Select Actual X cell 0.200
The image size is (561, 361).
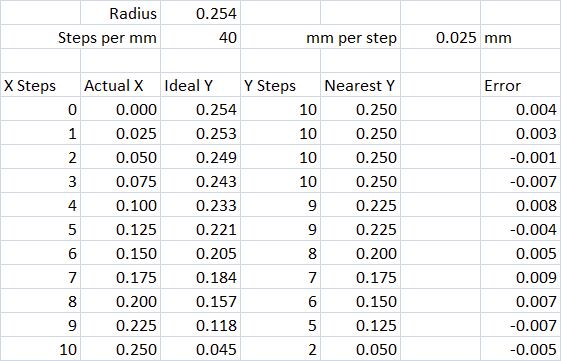(121, 301)
